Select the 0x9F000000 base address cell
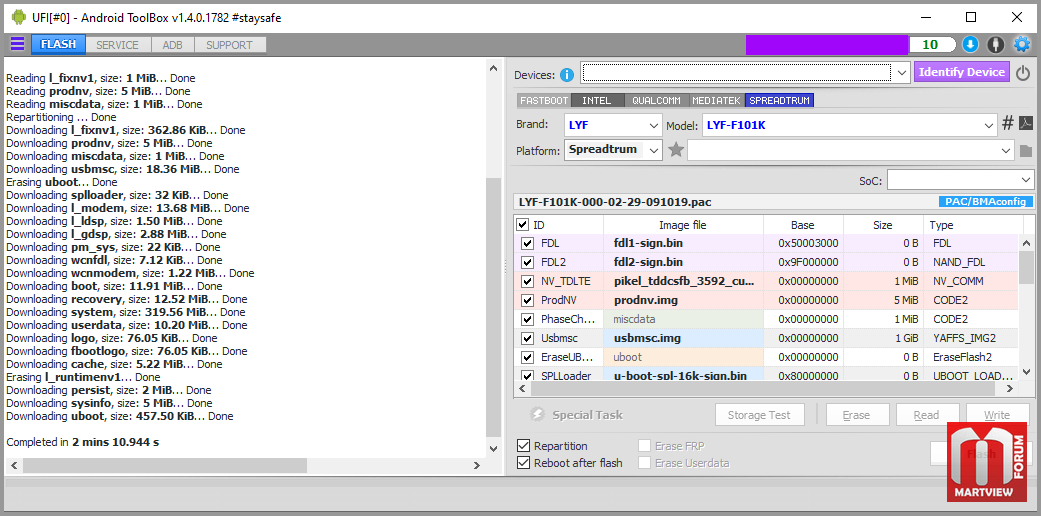 pyautogui.click(x=803, y=262)
